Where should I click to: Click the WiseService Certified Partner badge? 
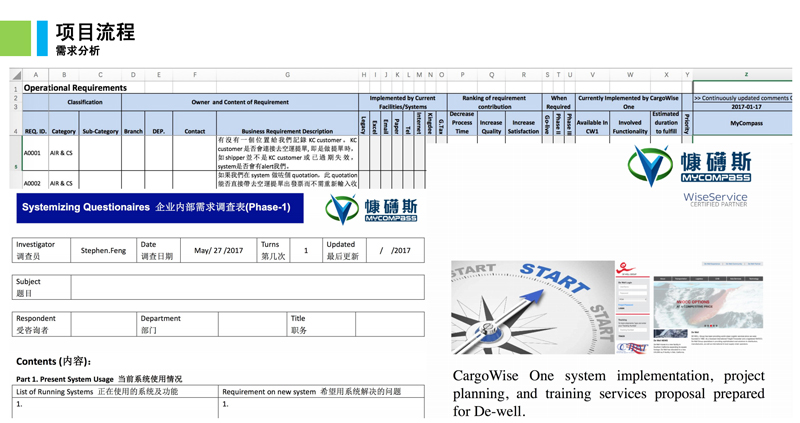[715, 199]
